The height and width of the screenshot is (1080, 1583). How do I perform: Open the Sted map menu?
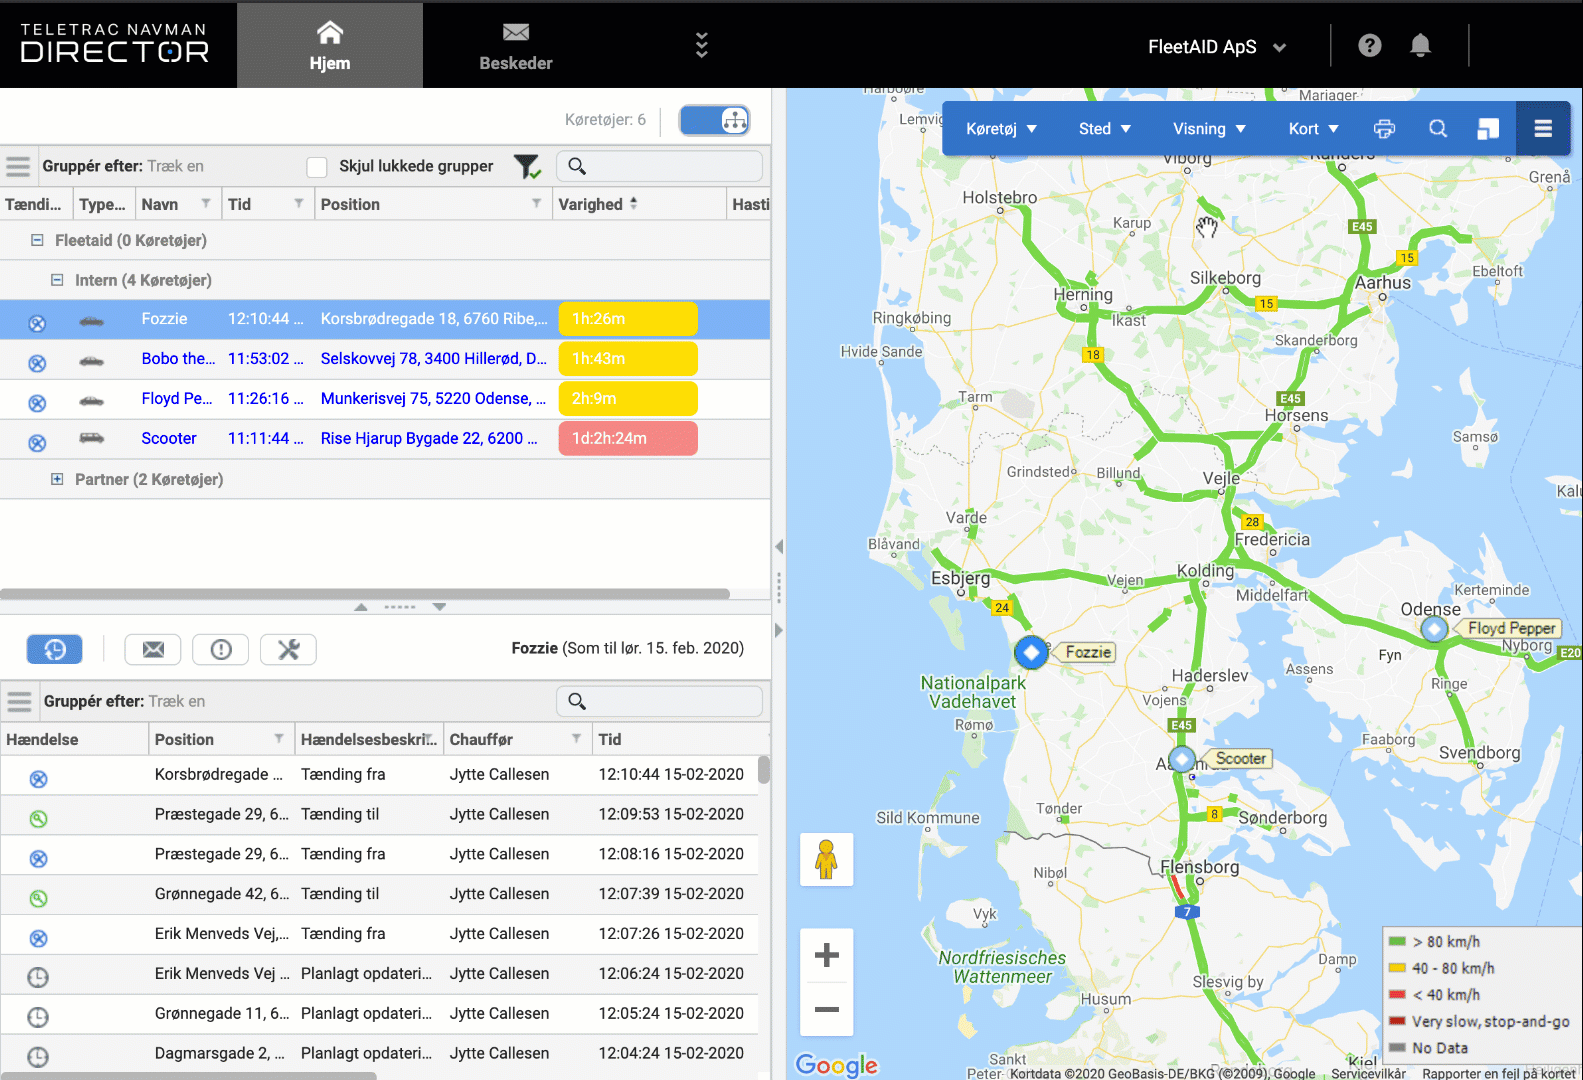point(1104,129)
